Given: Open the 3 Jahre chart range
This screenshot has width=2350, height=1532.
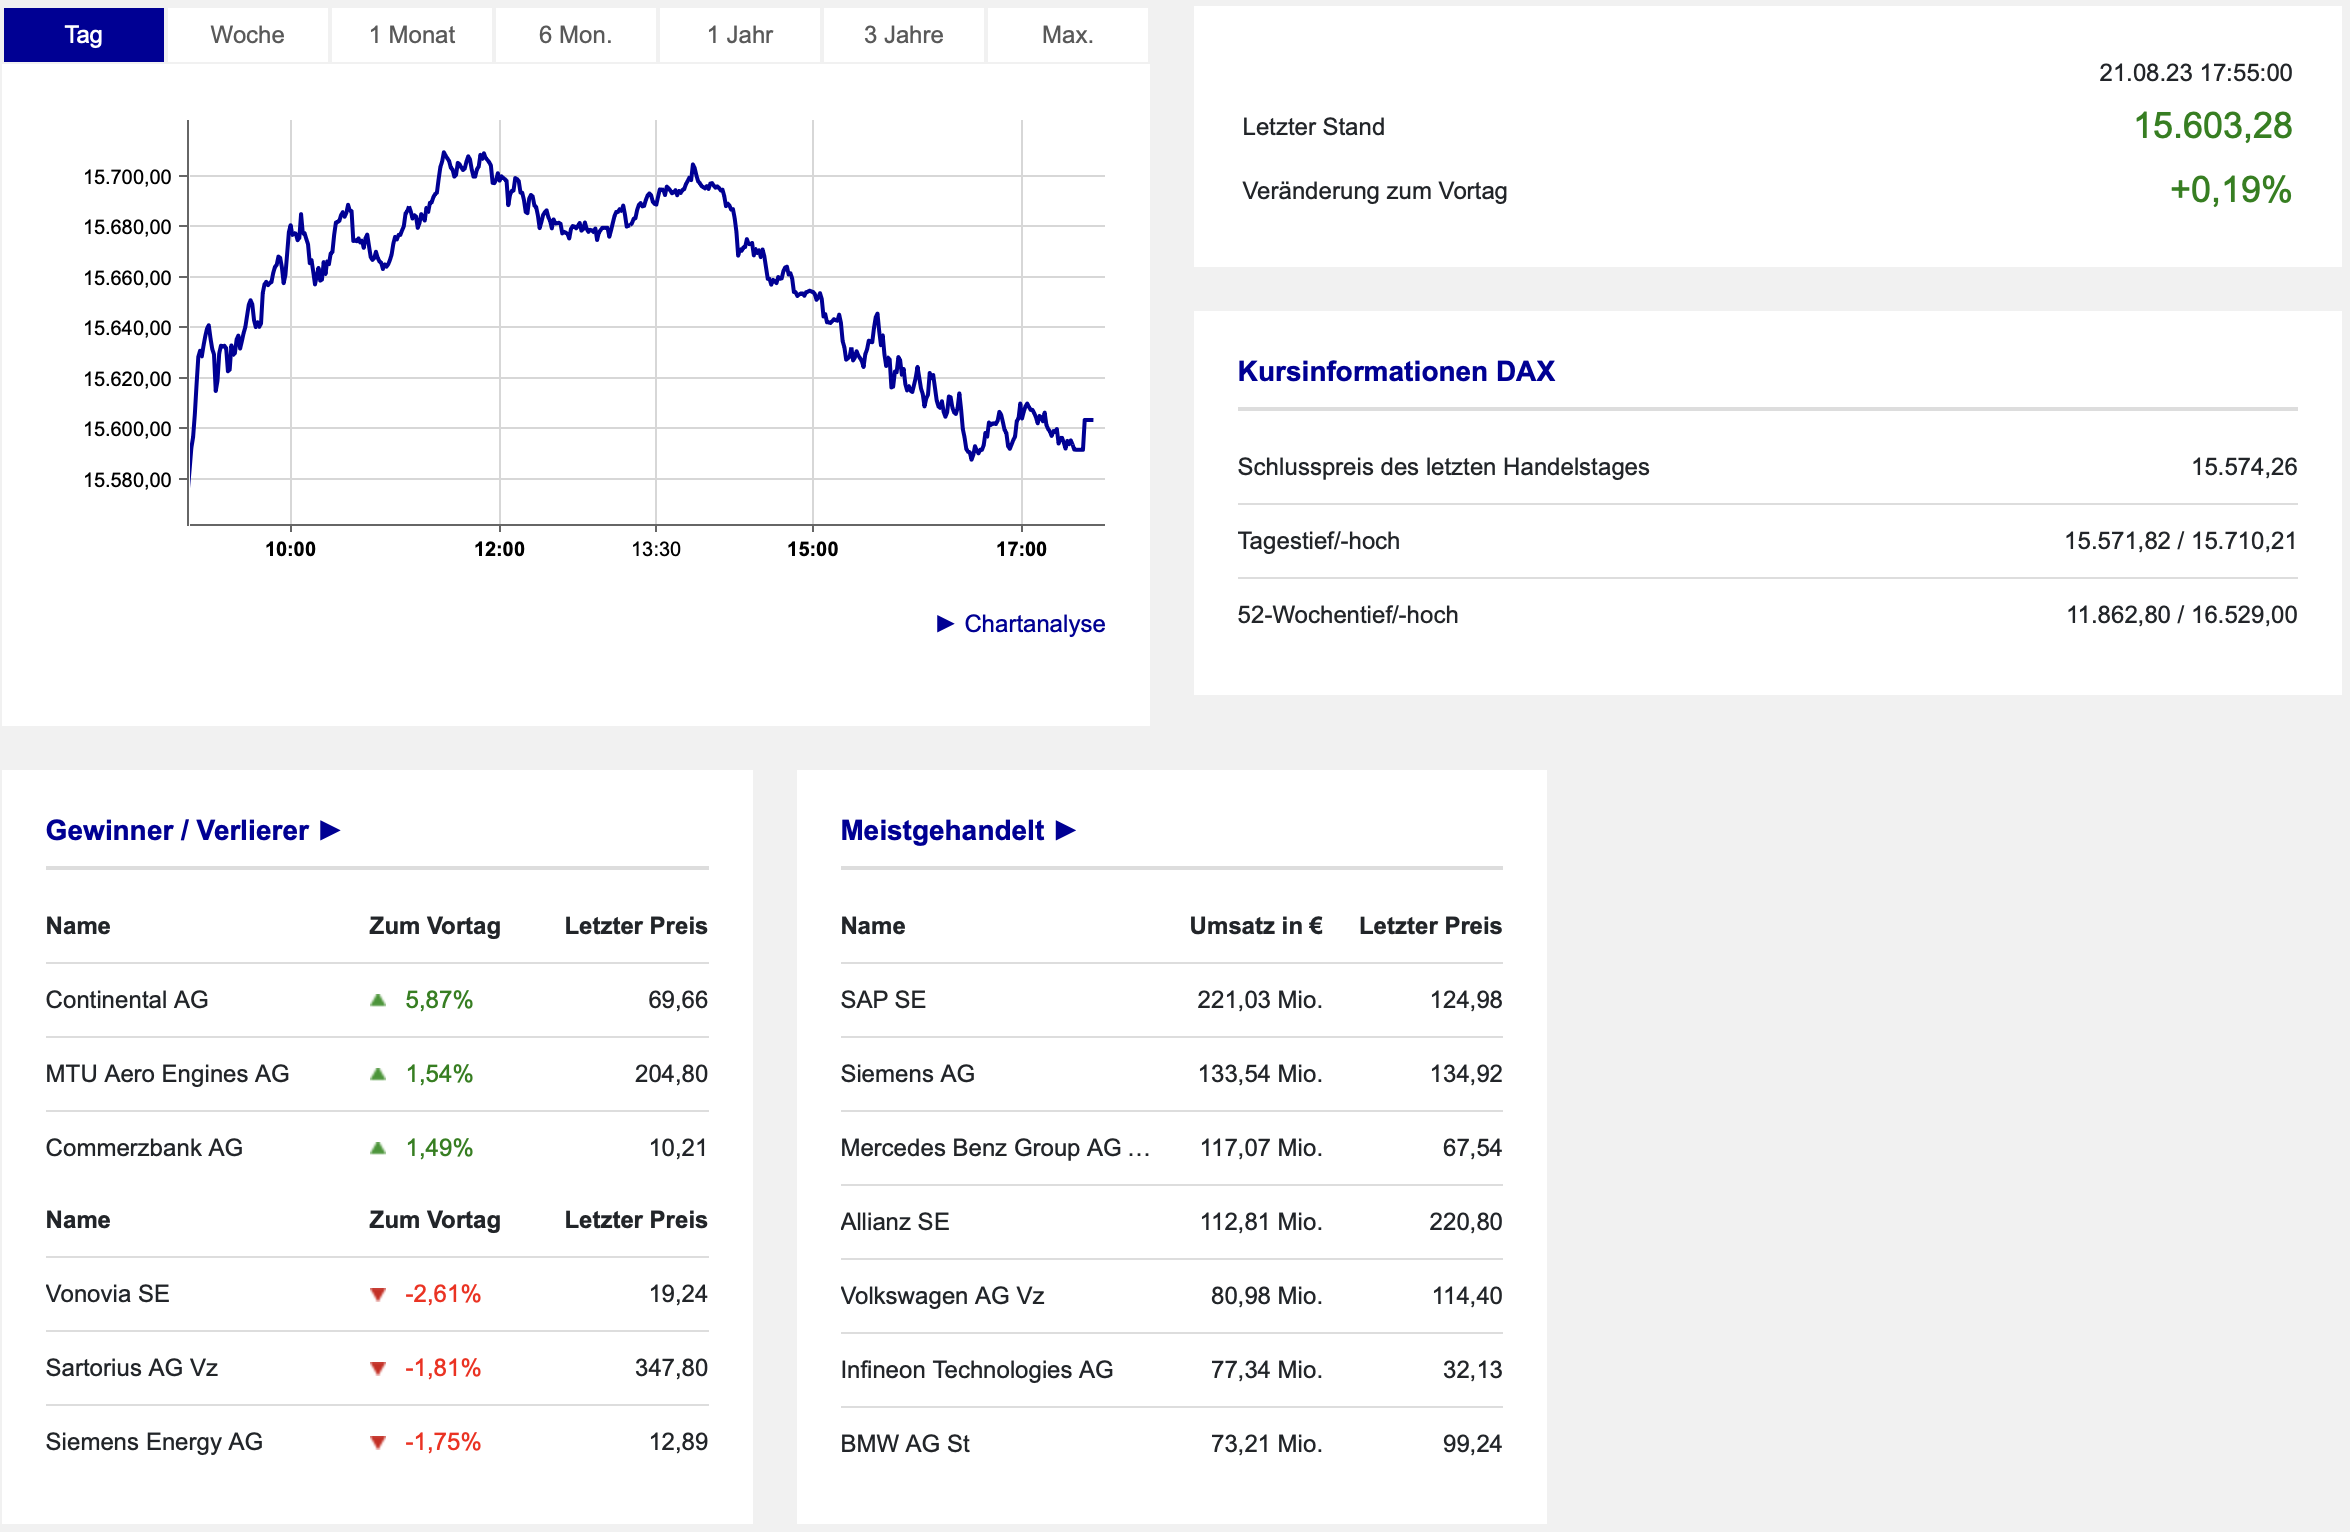Looking at the screenshot, I should tap(903, 35).
